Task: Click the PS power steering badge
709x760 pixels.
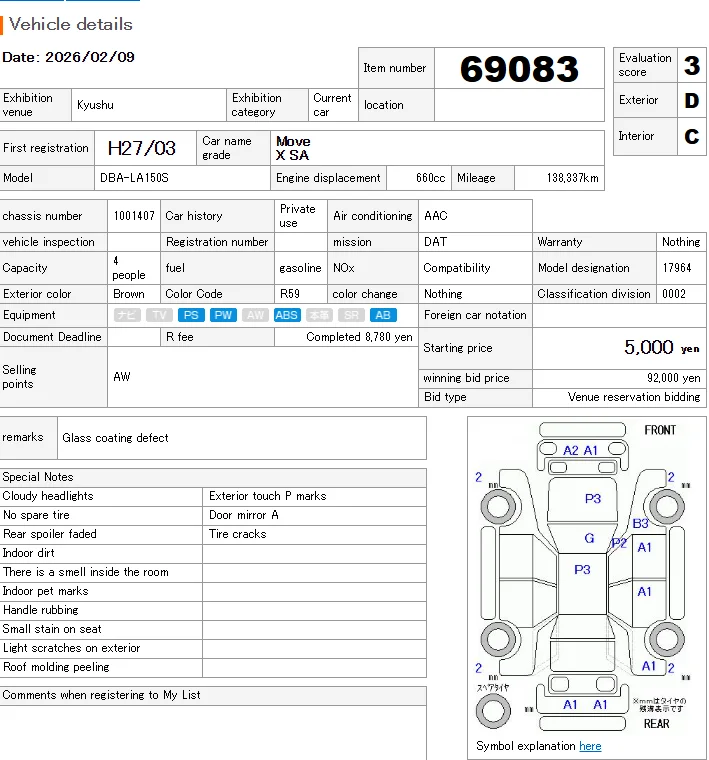Action: click(191, 315)
